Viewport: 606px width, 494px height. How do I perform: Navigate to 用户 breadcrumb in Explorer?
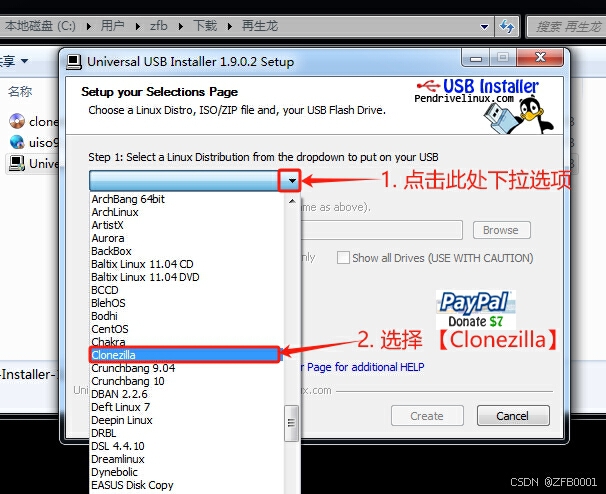point(112,26)
